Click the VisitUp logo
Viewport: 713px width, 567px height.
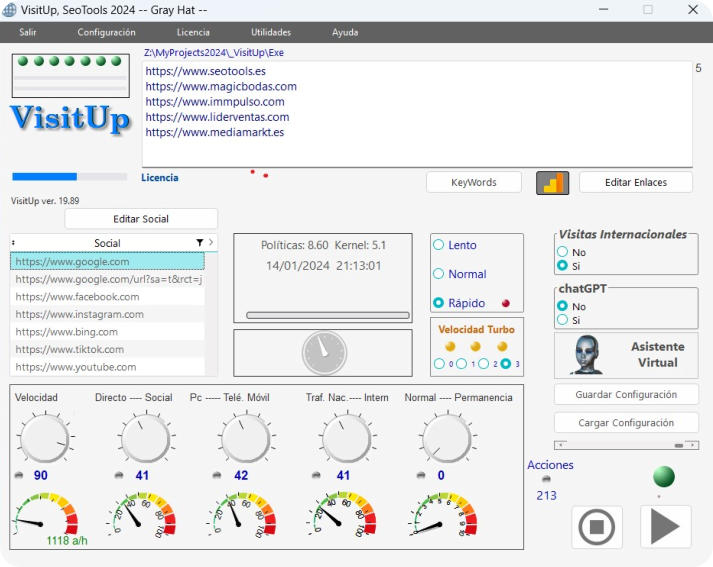tap(70, 119)
